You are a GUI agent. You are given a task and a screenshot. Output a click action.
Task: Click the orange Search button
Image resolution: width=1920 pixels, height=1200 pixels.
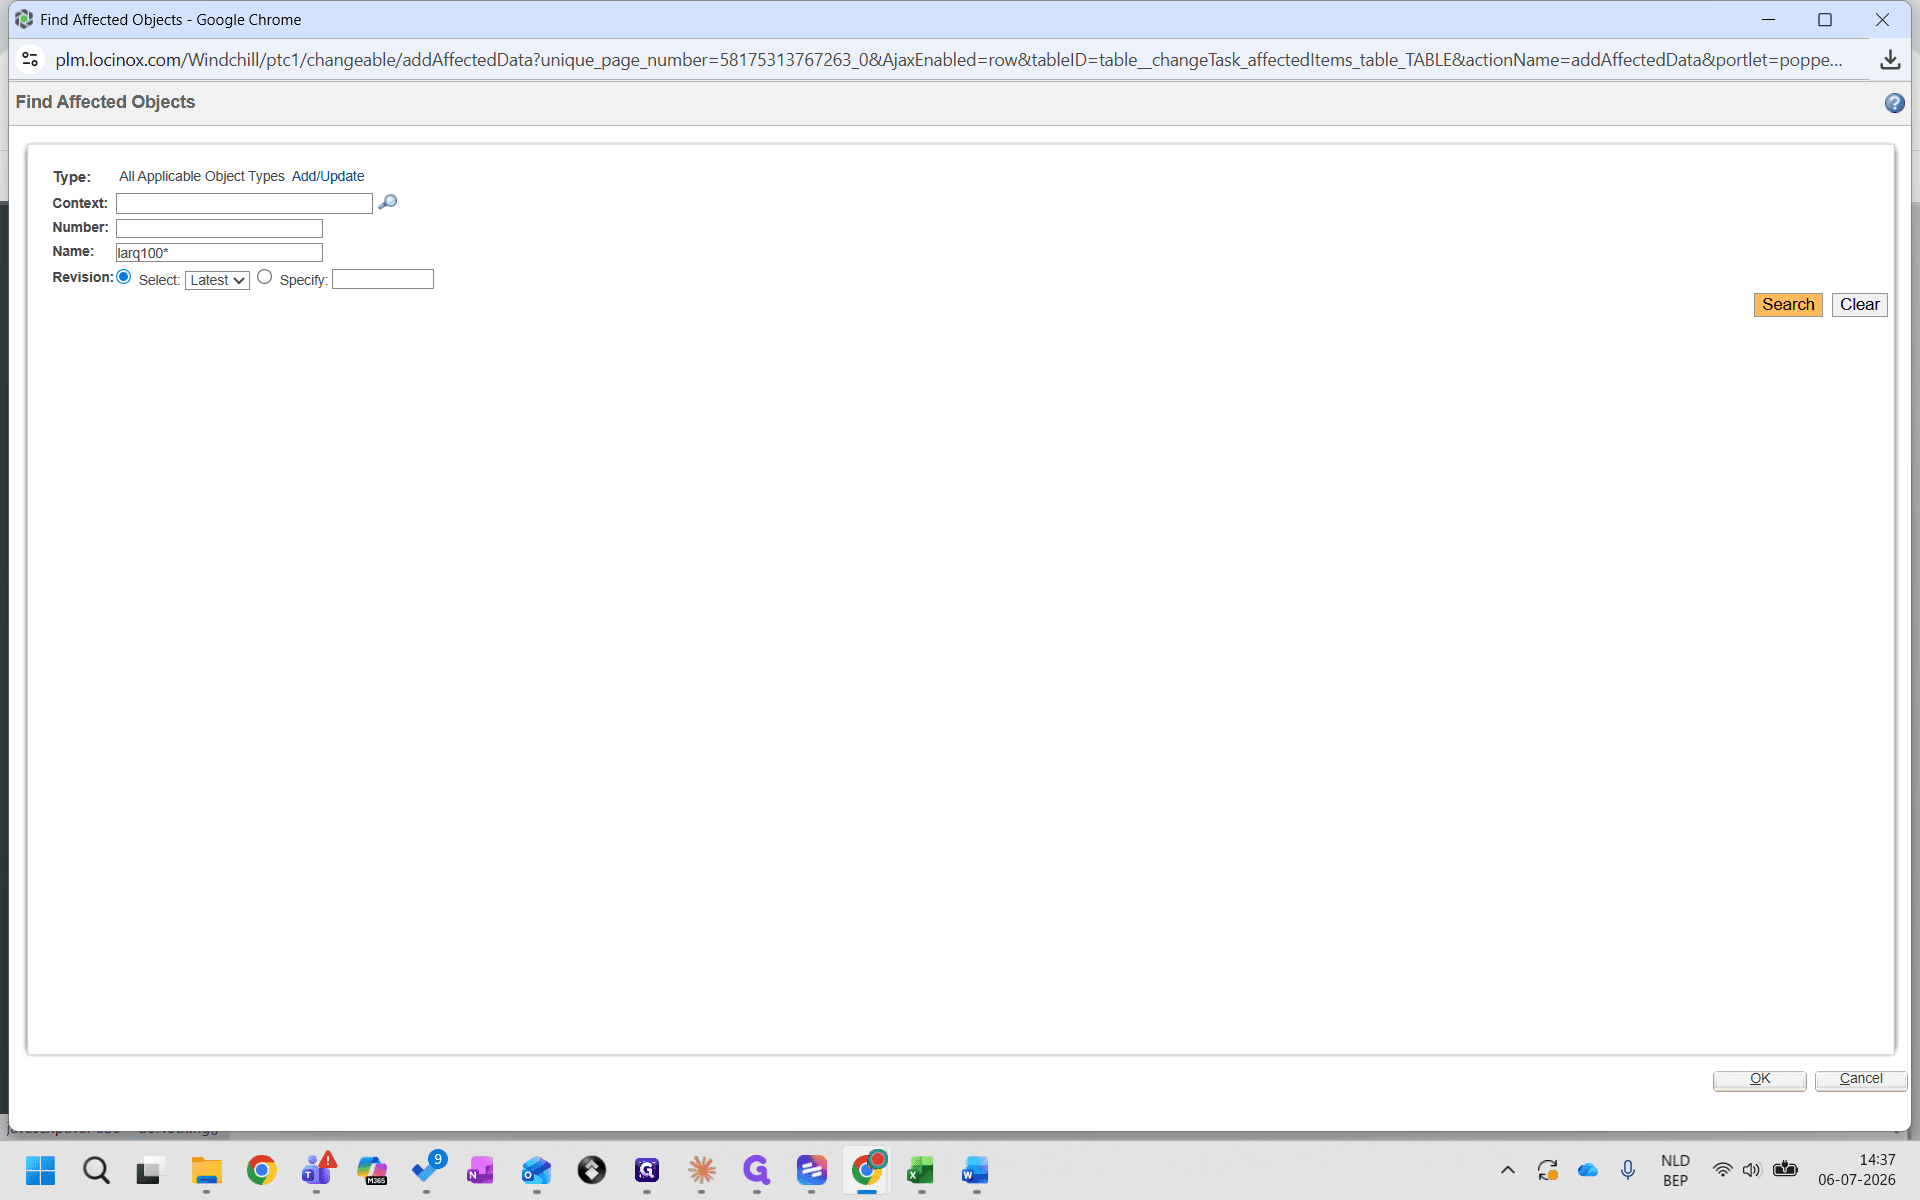(x=1788, y=305)
